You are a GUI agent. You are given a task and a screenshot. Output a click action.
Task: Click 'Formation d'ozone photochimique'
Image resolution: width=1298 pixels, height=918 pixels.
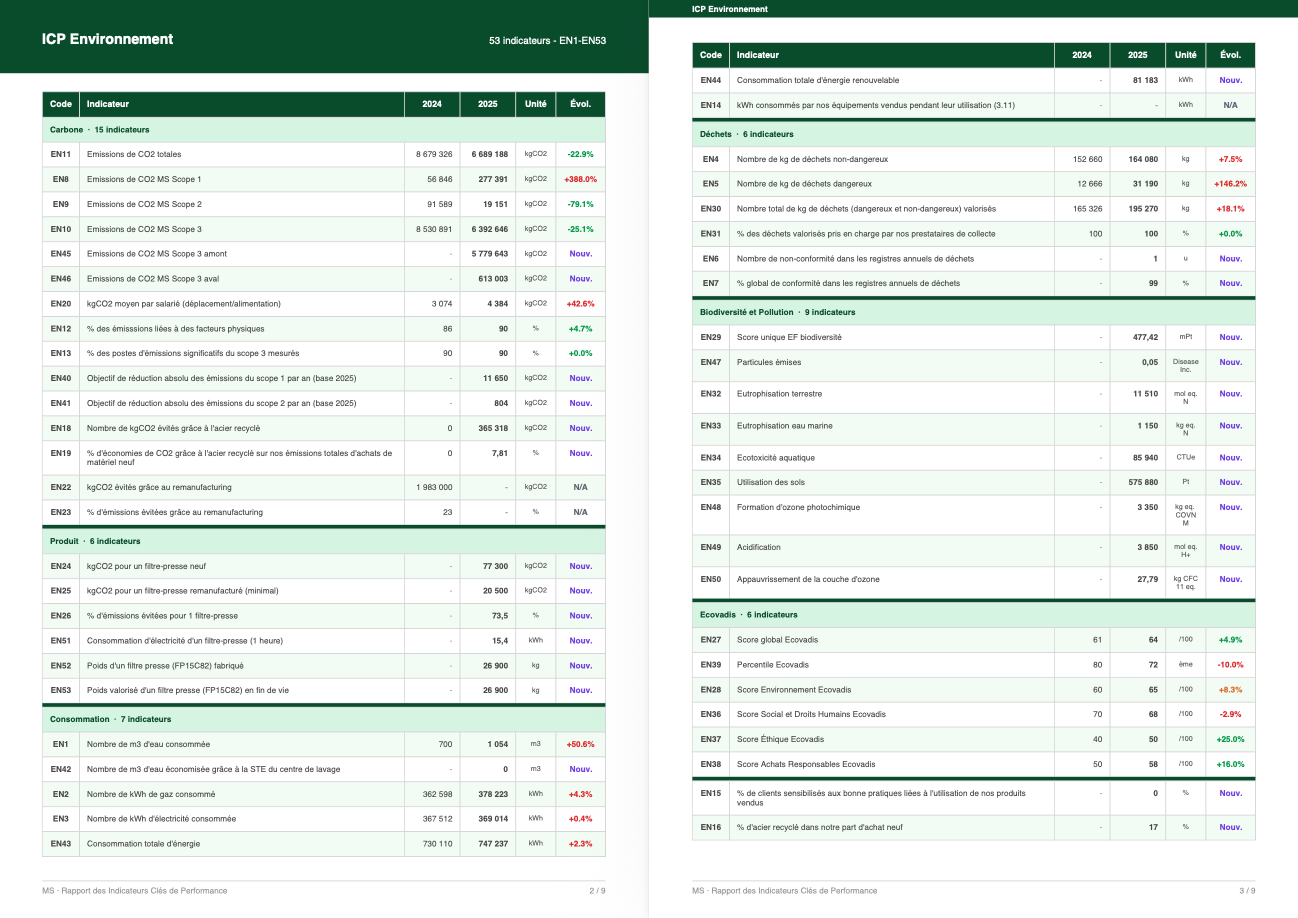(798, 507)
